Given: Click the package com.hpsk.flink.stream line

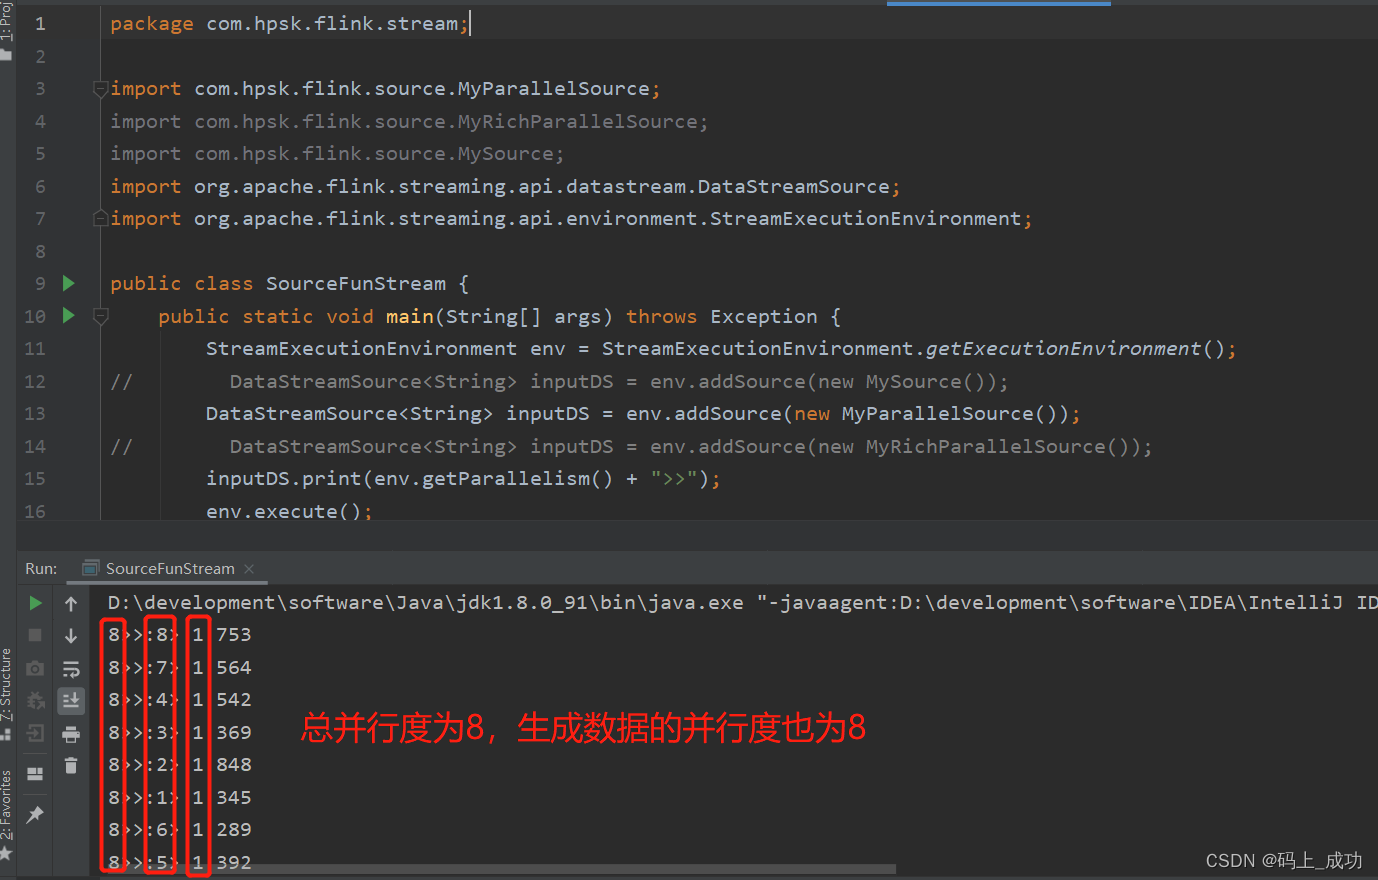Looking at the screenshot, I should click(289, 23).
